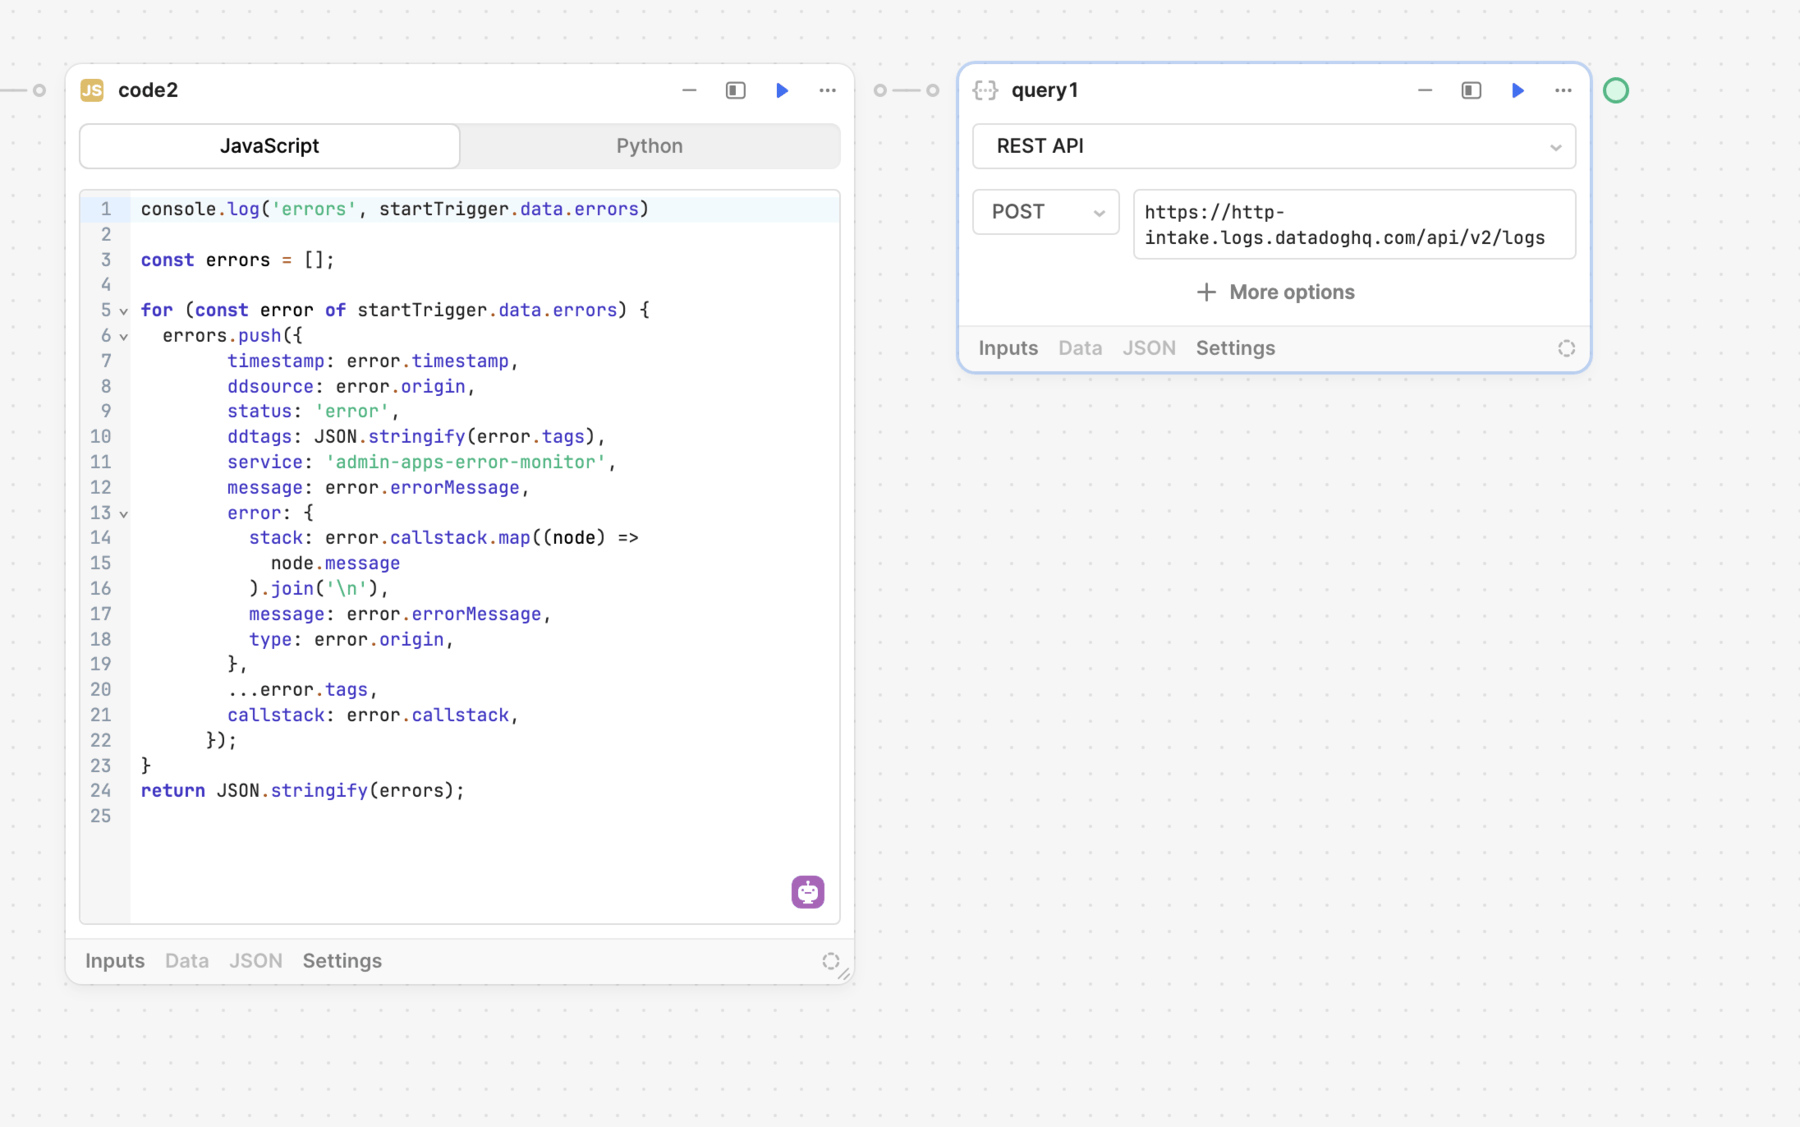The width and height of the screenshot is (1800, 1127).
Task: Click code2 status spinner icon
Action: (x=830, y=961)
